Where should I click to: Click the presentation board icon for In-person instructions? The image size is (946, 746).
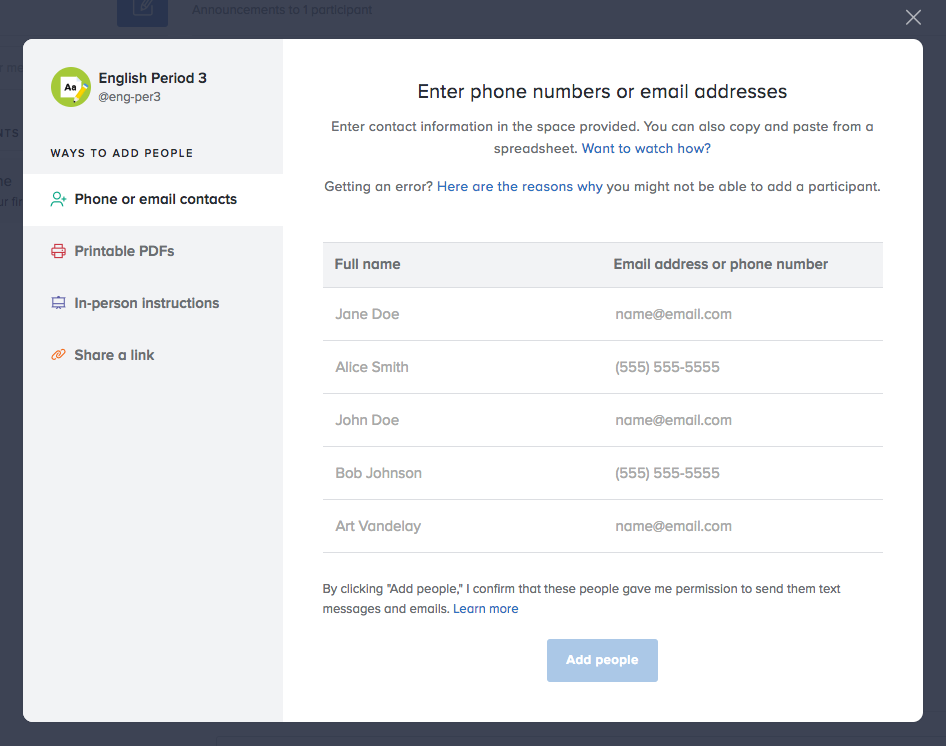pos(59,303)
